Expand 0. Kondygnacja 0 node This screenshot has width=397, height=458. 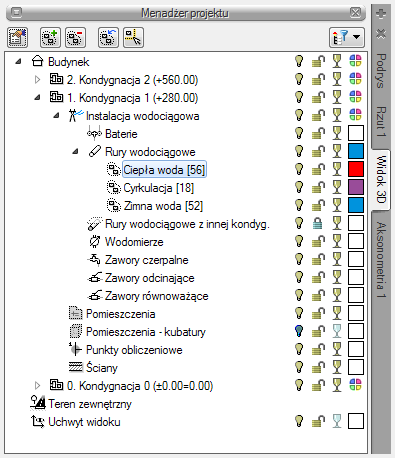[x=37, y=386]
